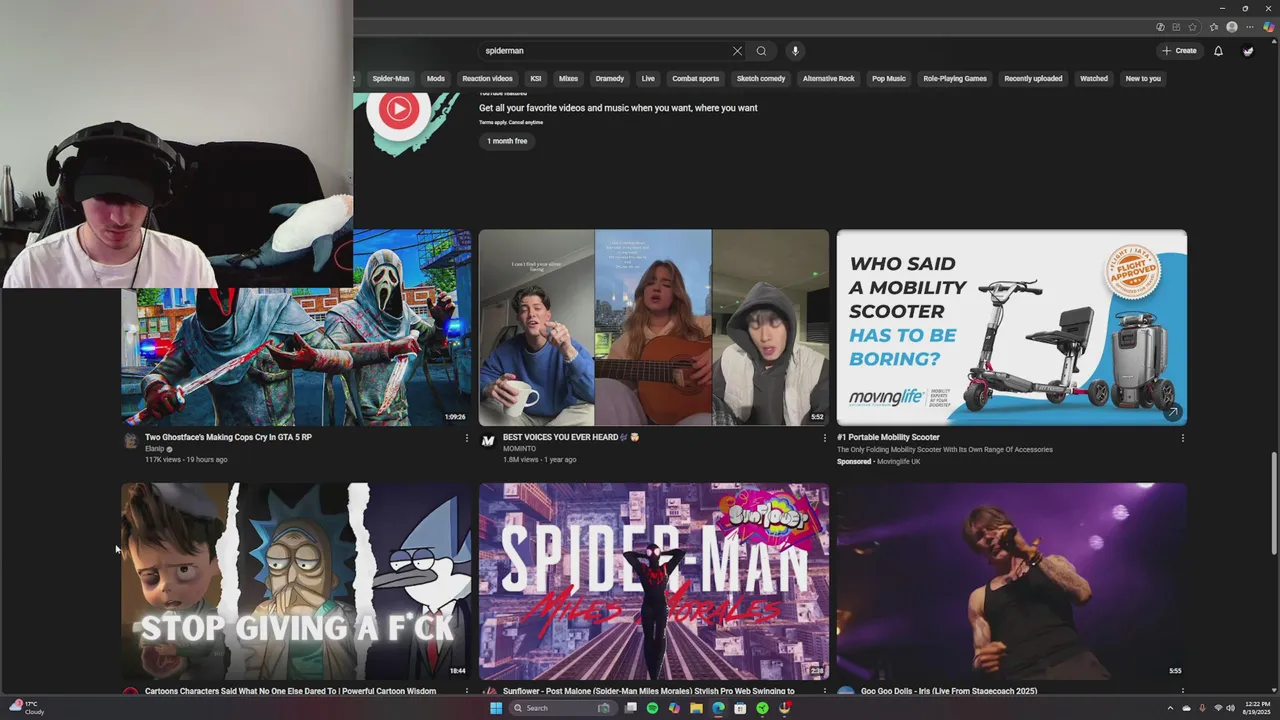Open File Explorer from the taskbar
Viewport: 1280px width, 720px height.
pos(696,708)
